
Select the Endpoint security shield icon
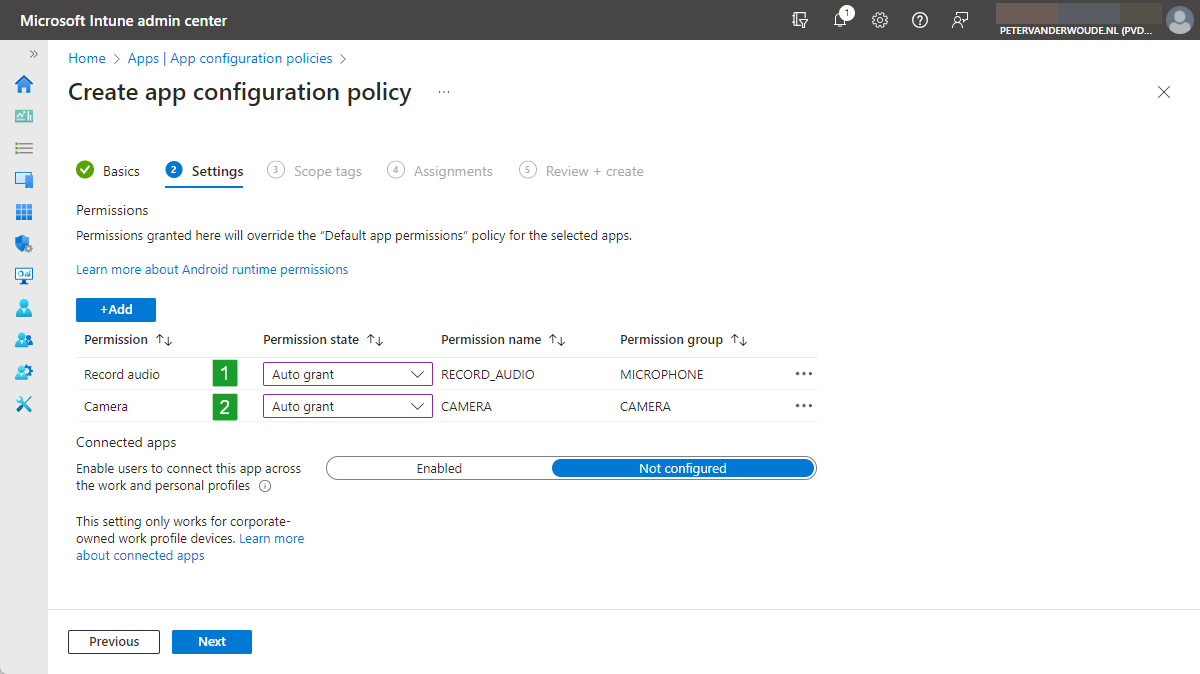coord(23,244)
